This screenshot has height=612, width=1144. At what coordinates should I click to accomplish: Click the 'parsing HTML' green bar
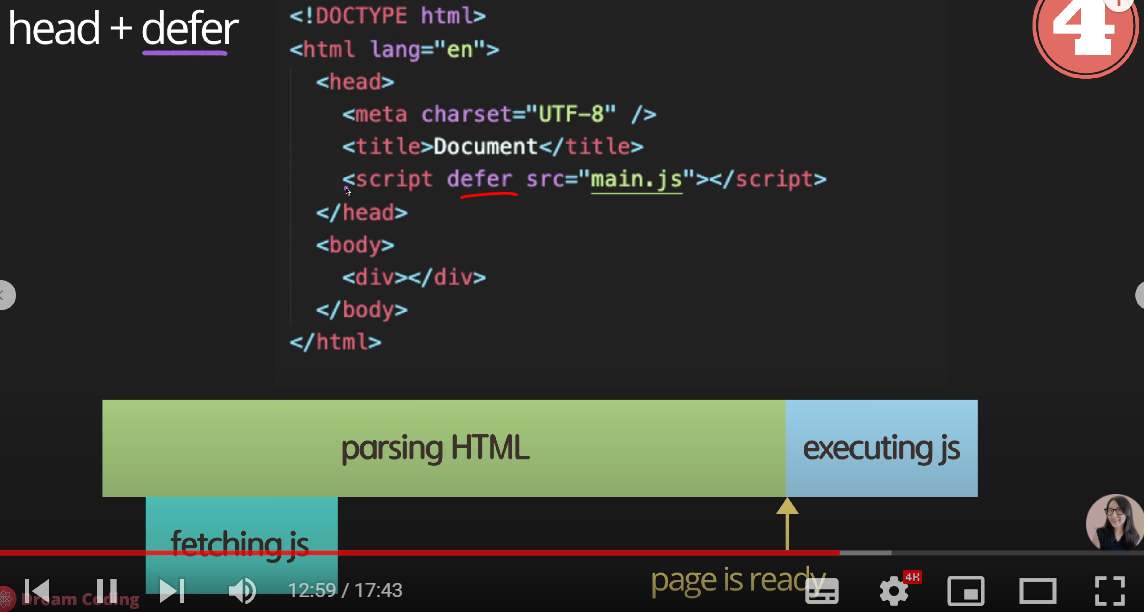pyautogui.click(x=444, y=448)
